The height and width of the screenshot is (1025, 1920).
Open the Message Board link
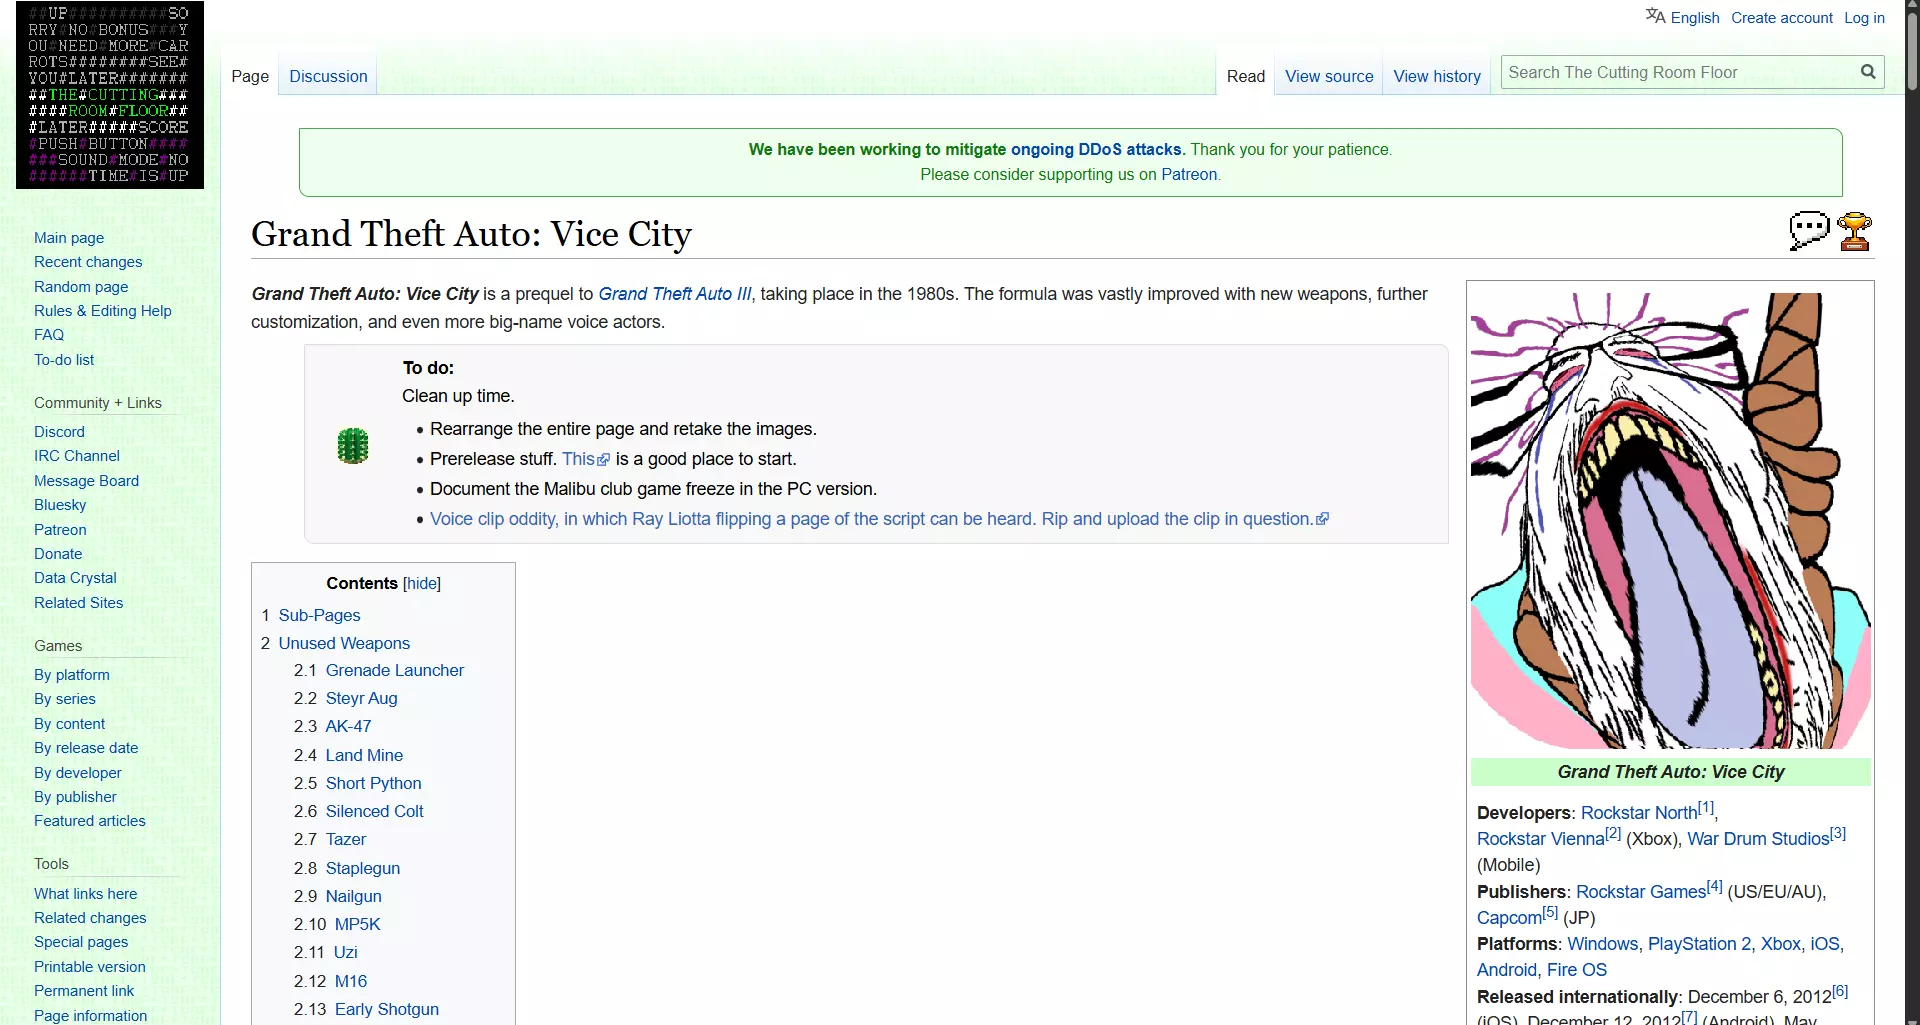pos(86,481)
